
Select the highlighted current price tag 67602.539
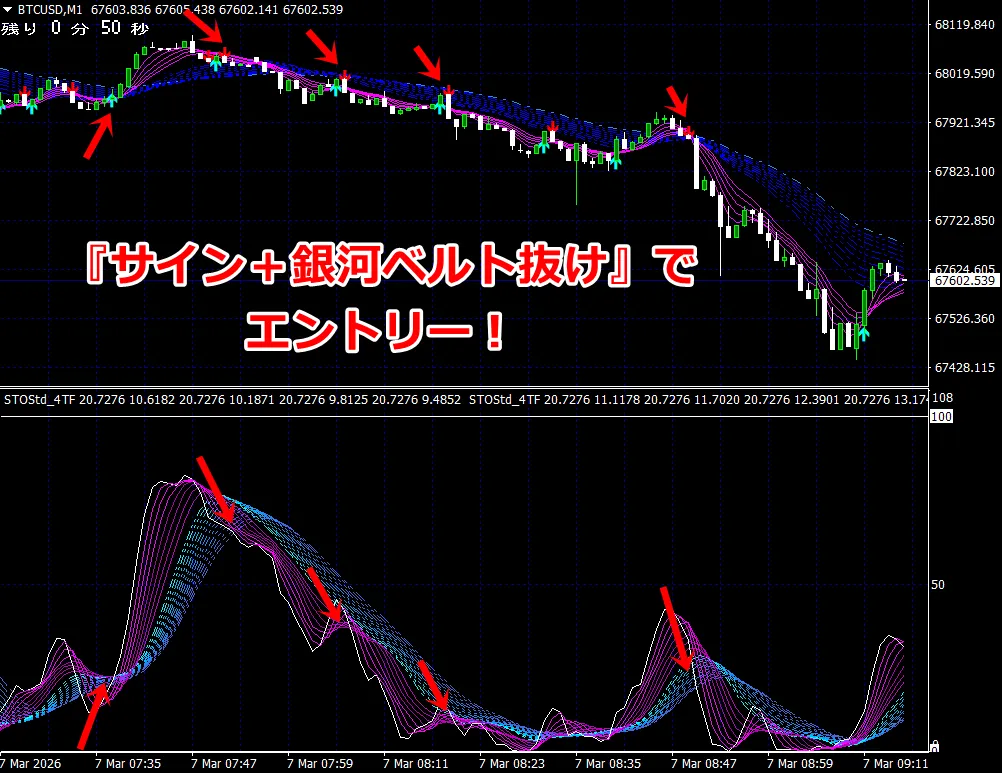[965, 281]
